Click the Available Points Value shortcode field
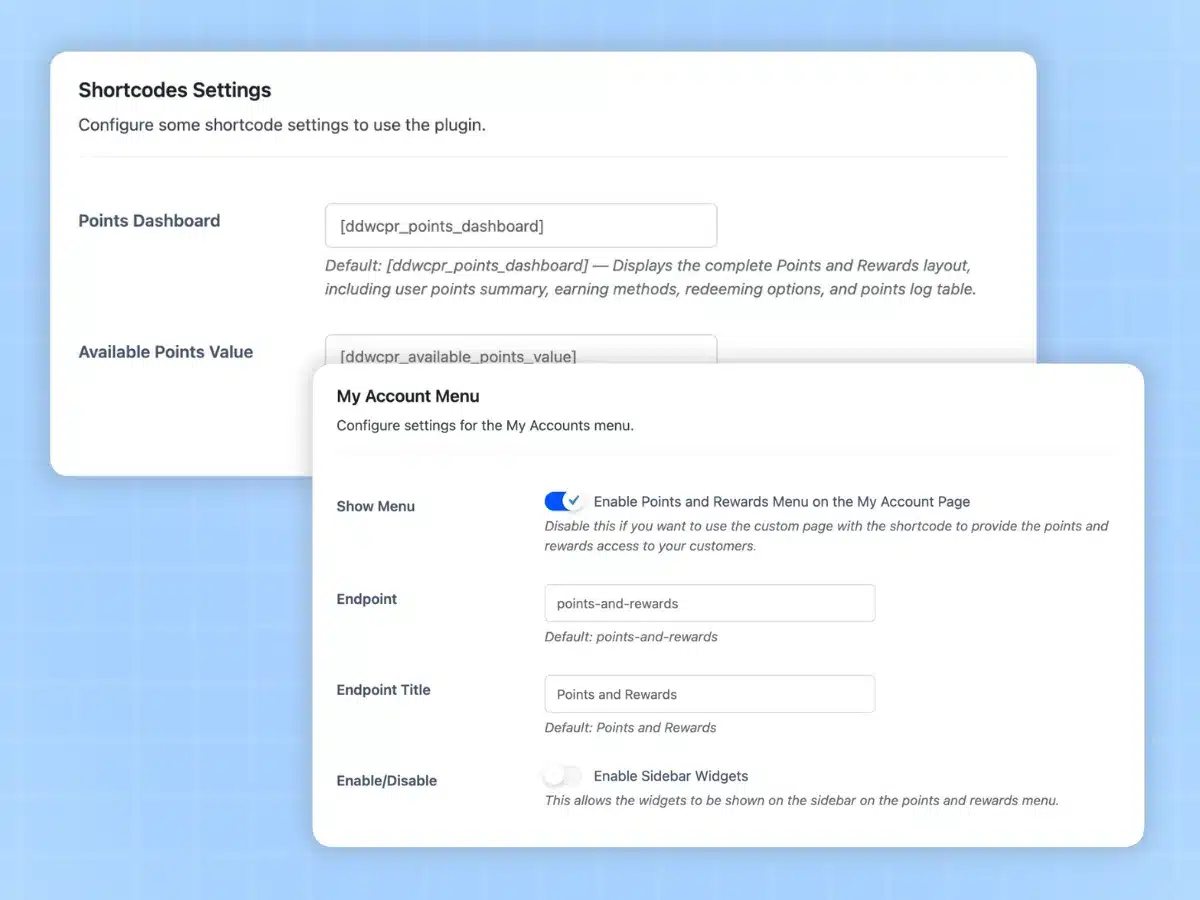Screen dimensions: 1200x900 (x=521, y=349)
